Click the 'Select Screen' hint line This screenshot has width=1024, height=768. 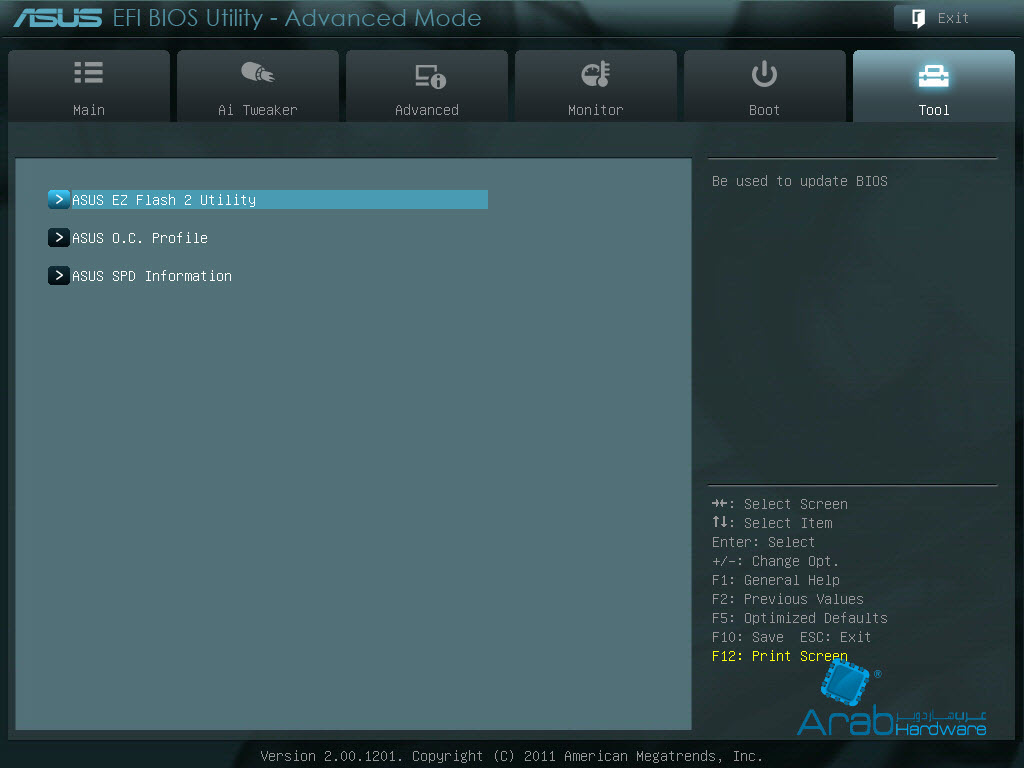coord(780,504)
